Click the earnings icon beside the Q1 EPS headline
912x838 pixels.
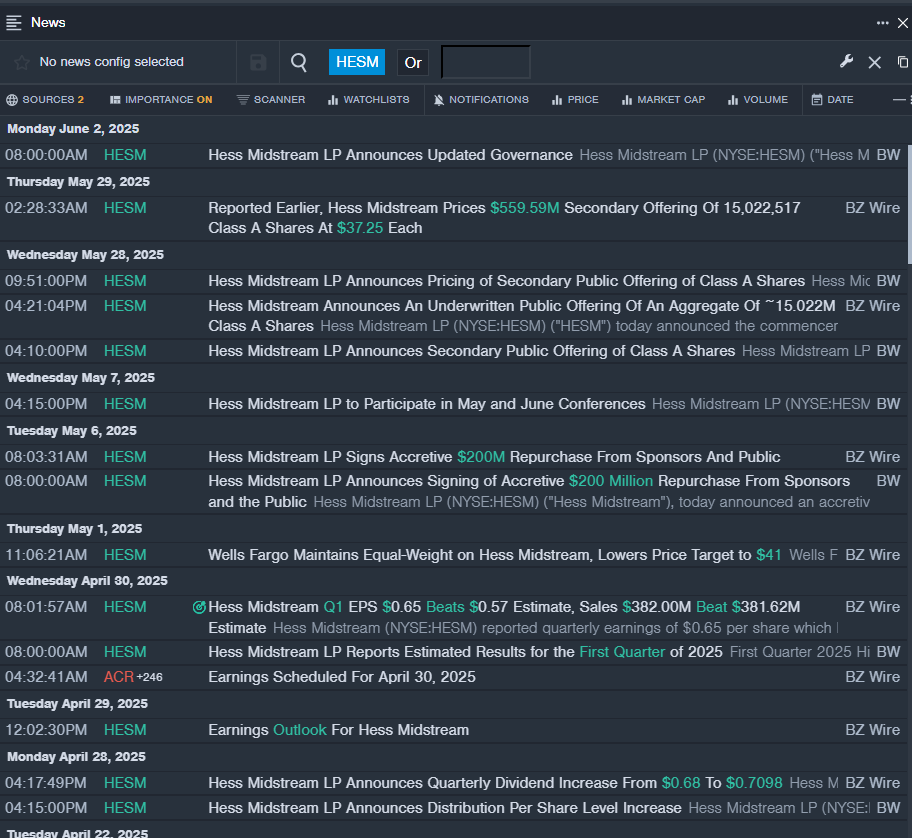199,607
